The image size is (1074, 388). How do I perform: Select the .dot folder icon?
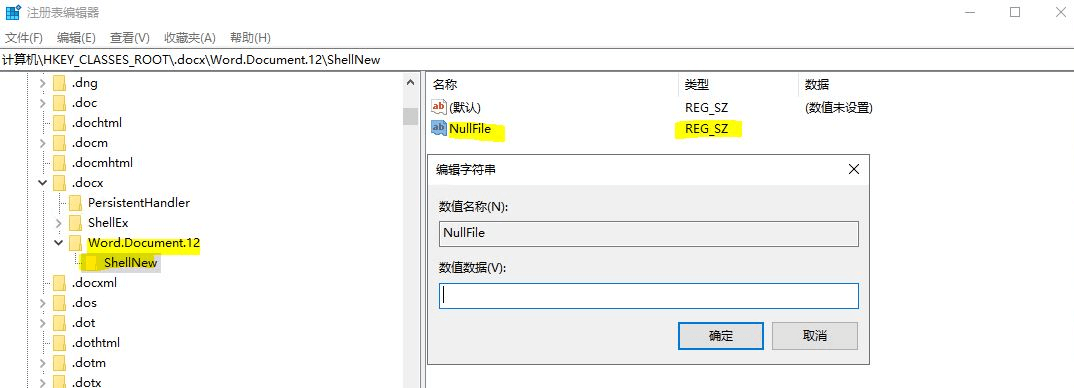click(60, 323)
